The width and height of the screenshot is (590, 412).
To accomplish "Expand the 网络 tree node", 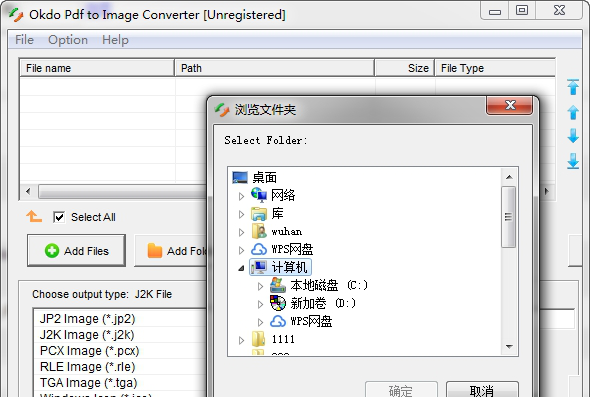I will click(241, 196).
